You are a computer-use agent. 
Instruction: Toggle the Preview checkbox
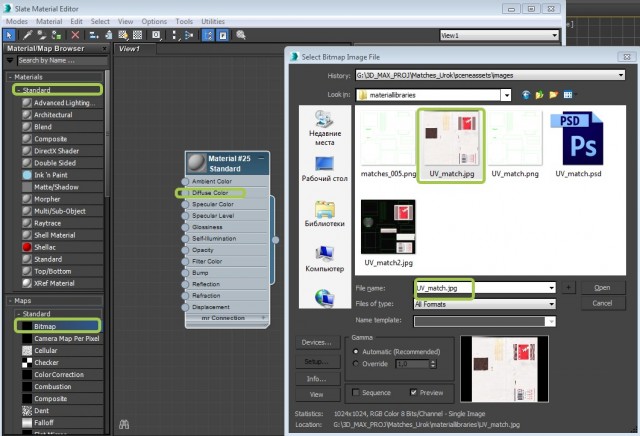412,394
